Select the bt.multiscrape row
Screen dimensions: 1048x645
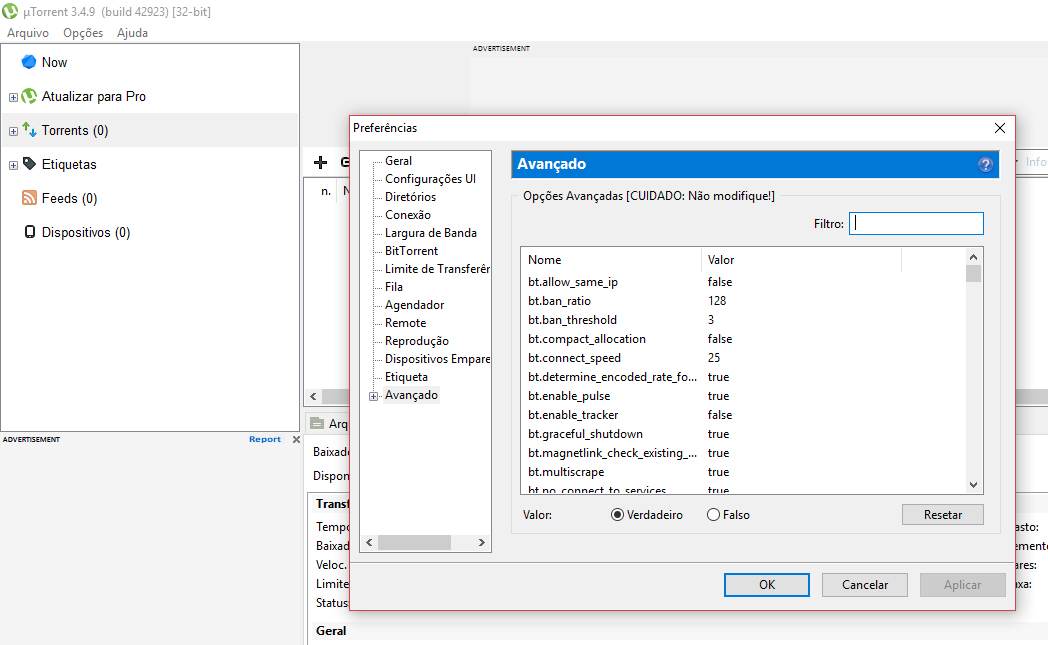pos(743,472)
